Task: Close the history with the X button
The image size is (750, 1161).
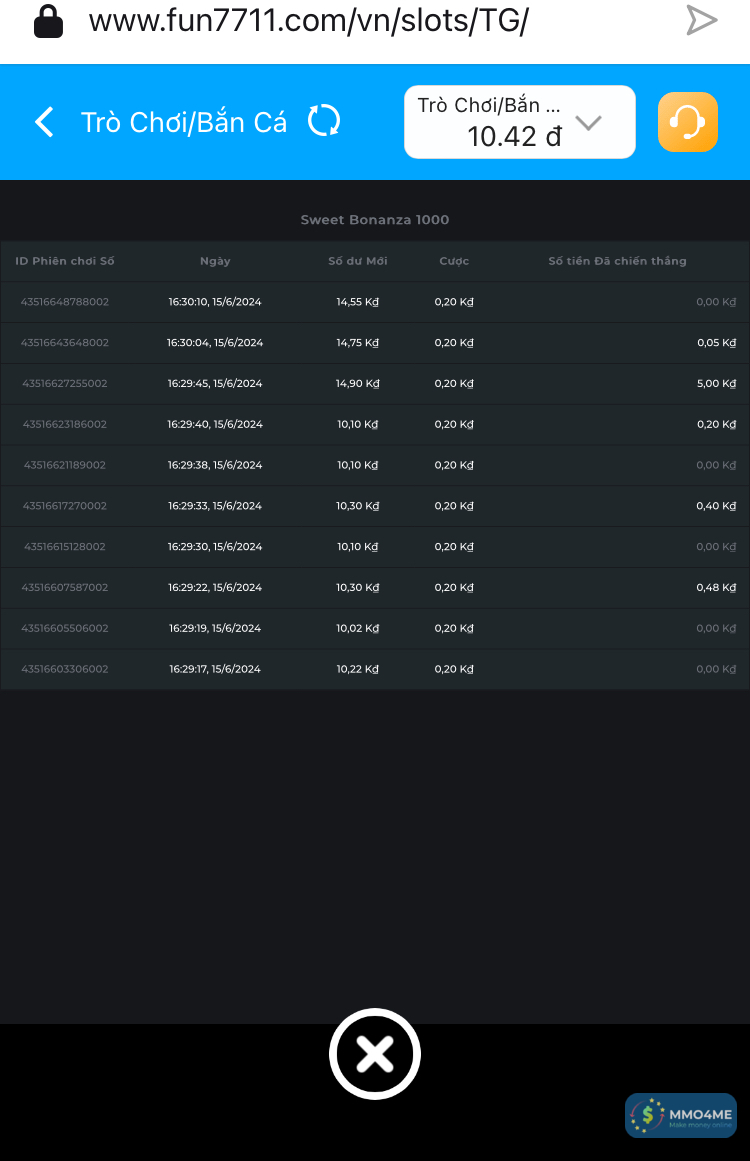Action: pos(375,1054)
